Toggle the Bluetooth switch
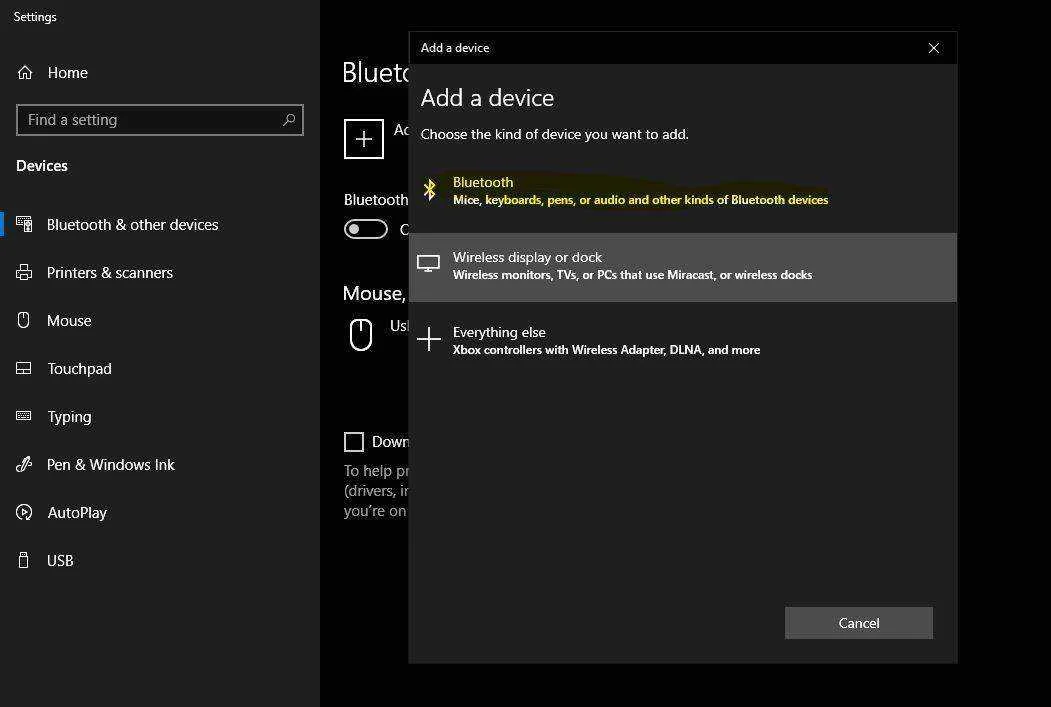The image size is (1051, 707). pos(366,229)
